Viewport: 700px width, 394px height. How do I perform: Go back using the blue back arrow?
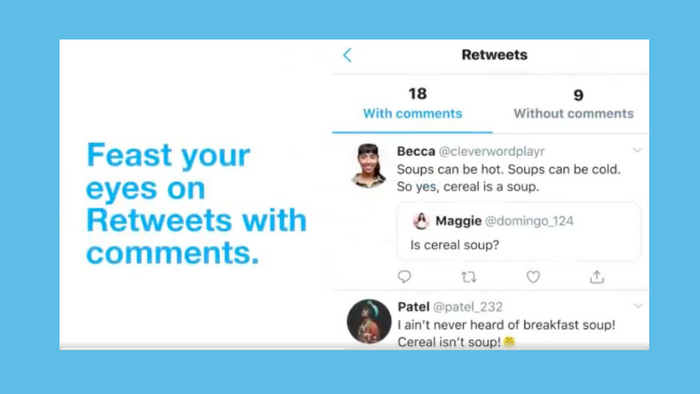[x=347, y=55]
